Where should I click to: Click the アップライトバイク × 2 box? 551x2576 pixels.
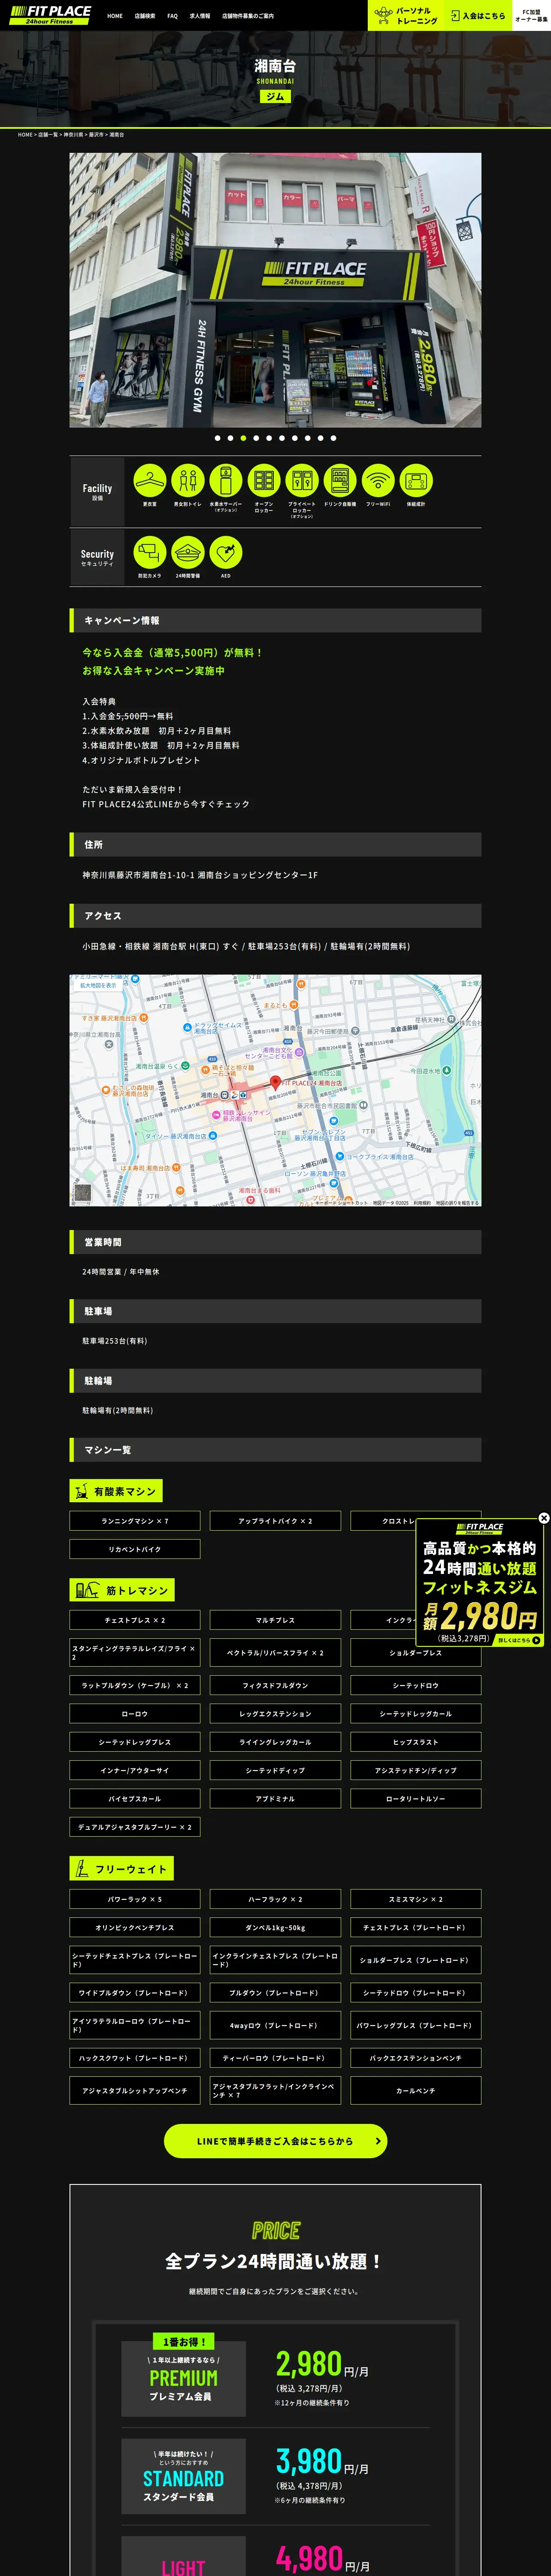(275, 1521)
